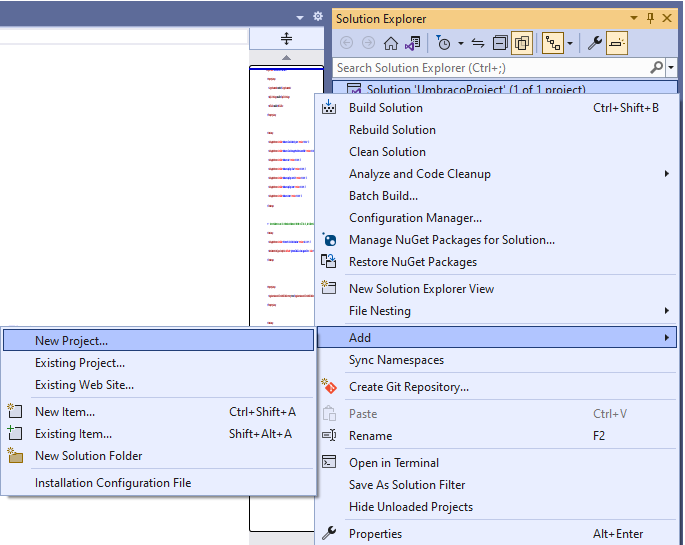Select Create Git Repository

tap(498, 387)
